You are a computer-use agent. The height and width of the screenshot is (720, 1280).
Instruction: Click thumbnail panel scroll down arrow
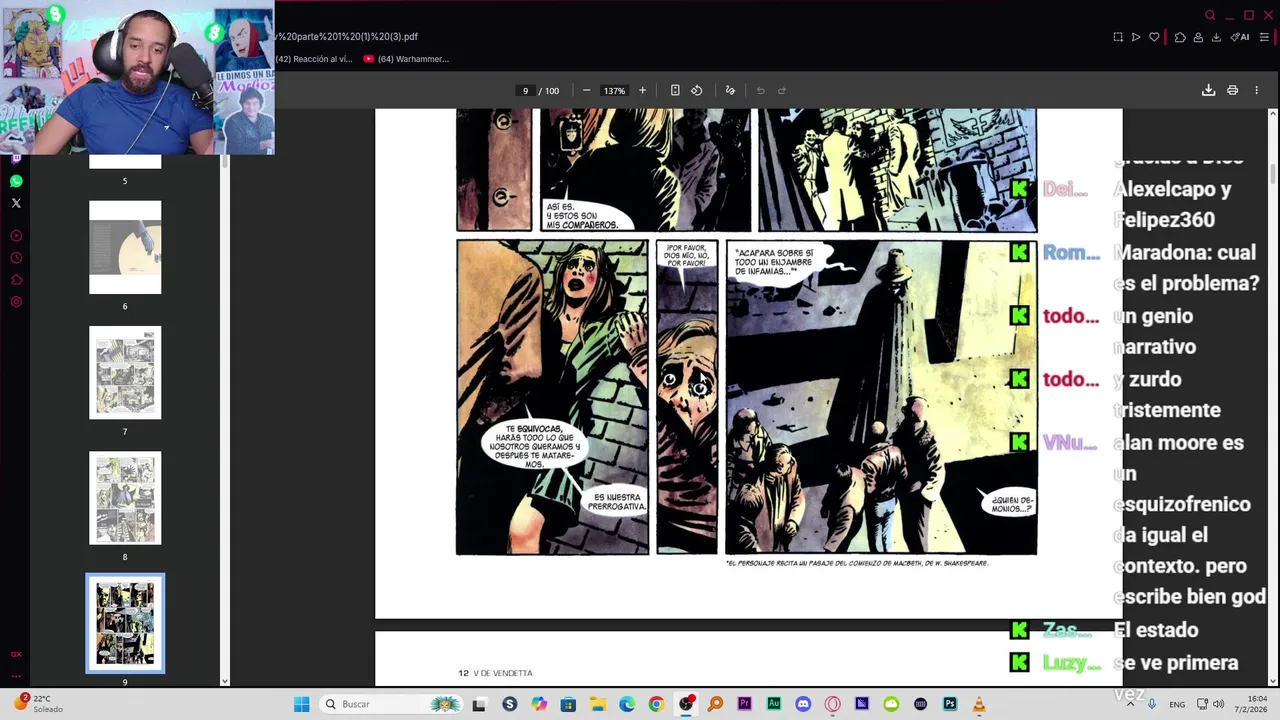point(224,681)
